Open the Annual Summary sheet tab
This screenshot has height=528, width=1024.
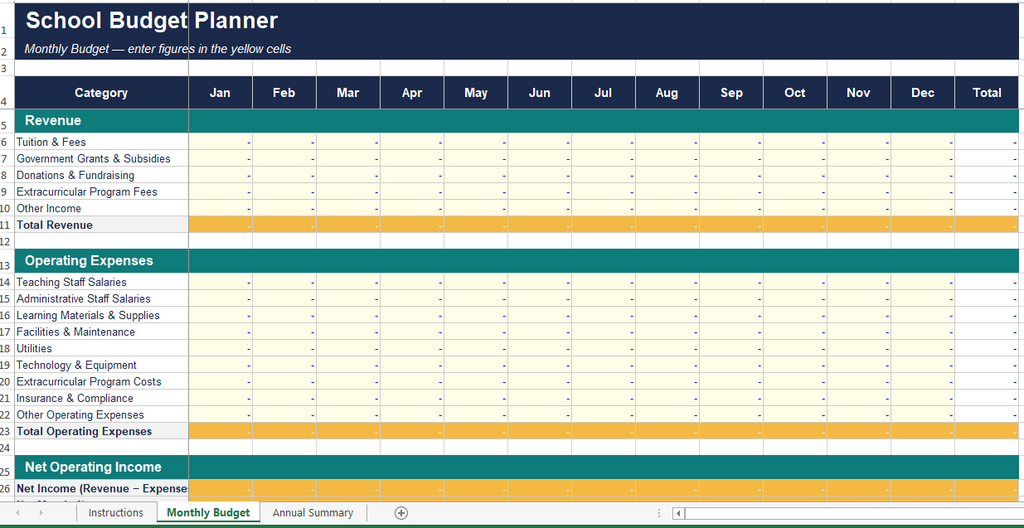pyautogui.click(x=313, y=512)
